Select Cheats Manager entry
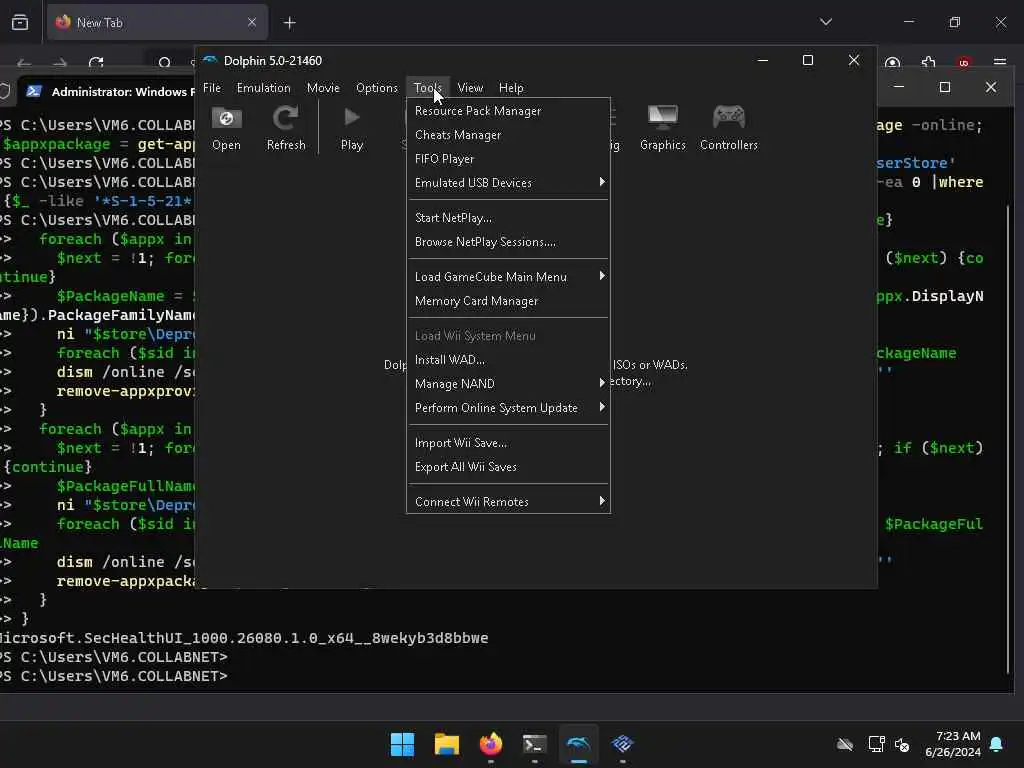Screen dimensions: 1024x768 point(508,135)
